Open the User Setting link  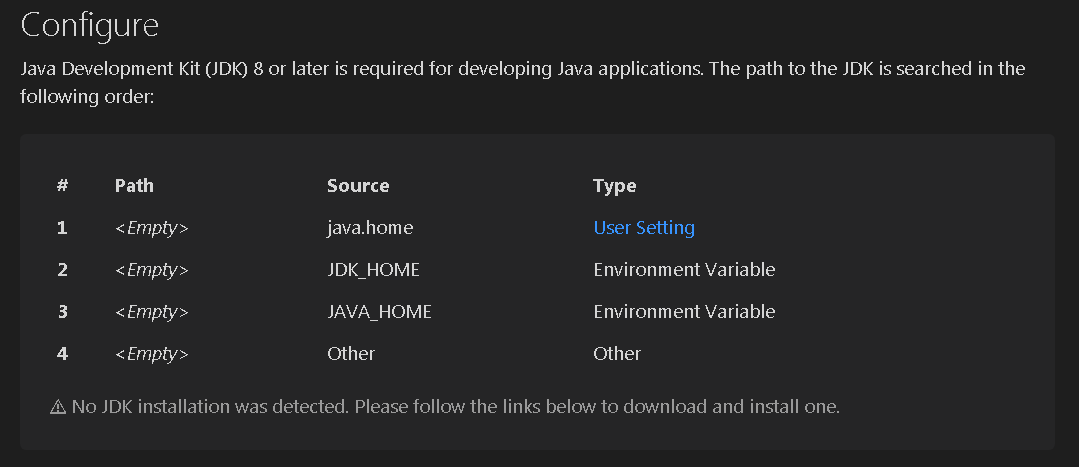(x=644, y=228)
